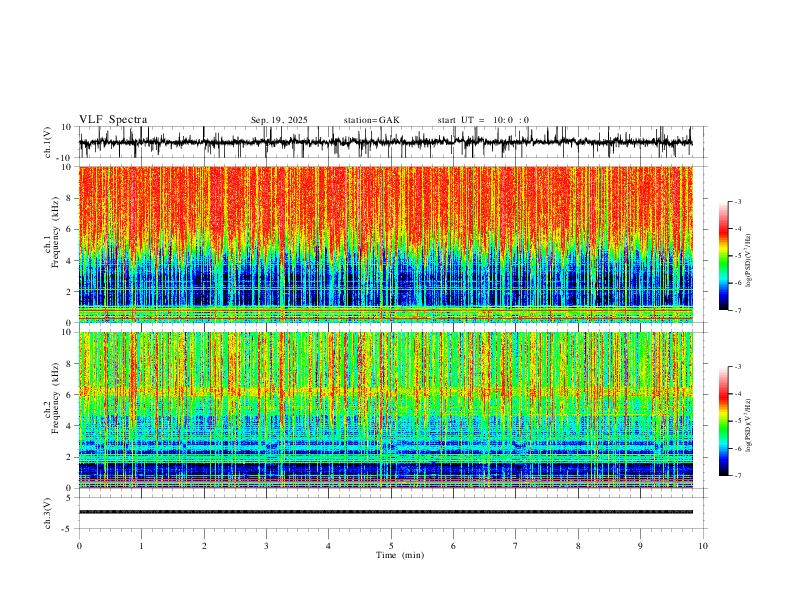Click the "ch.1(V)" waveform axis label
Screen dimensions: 792x612
pos(48,142)
